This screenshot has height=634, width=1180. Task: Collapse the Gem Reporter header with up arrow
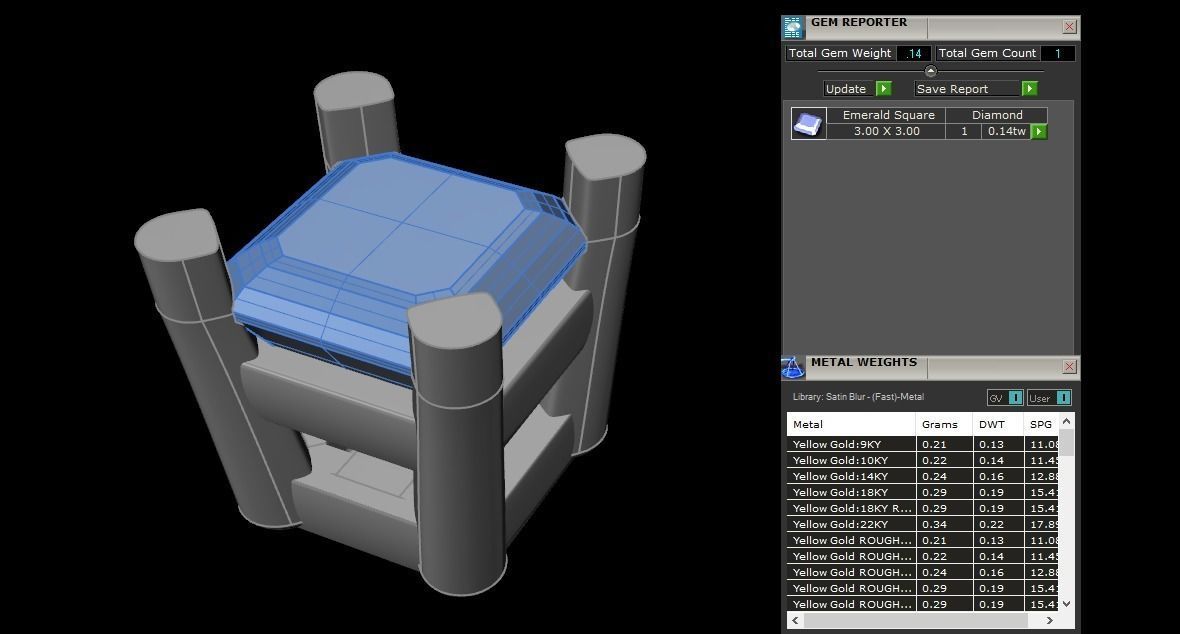(931, 72)
